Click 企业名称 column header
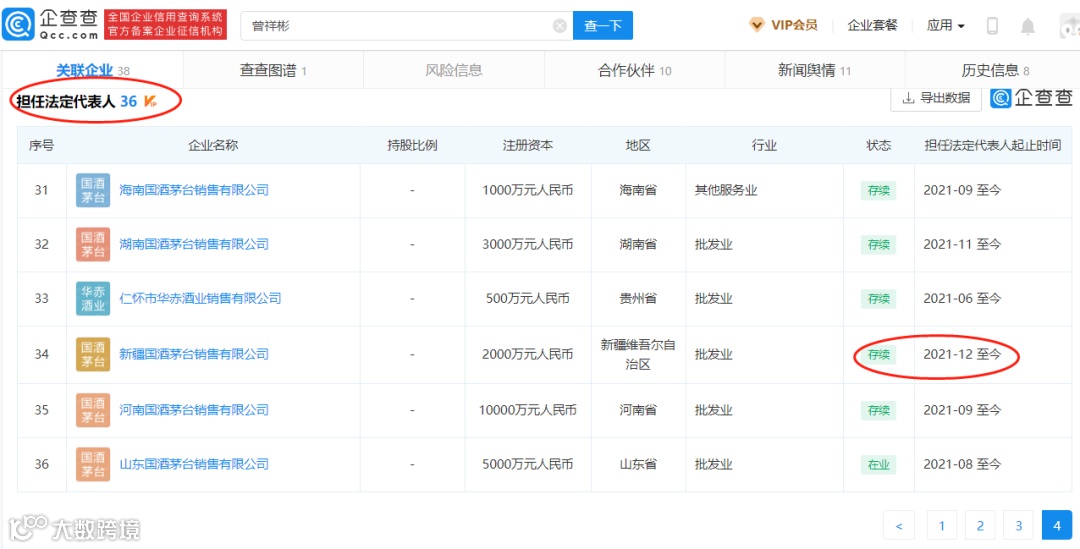Viewport: 1080px width, 549px height. 214,145
